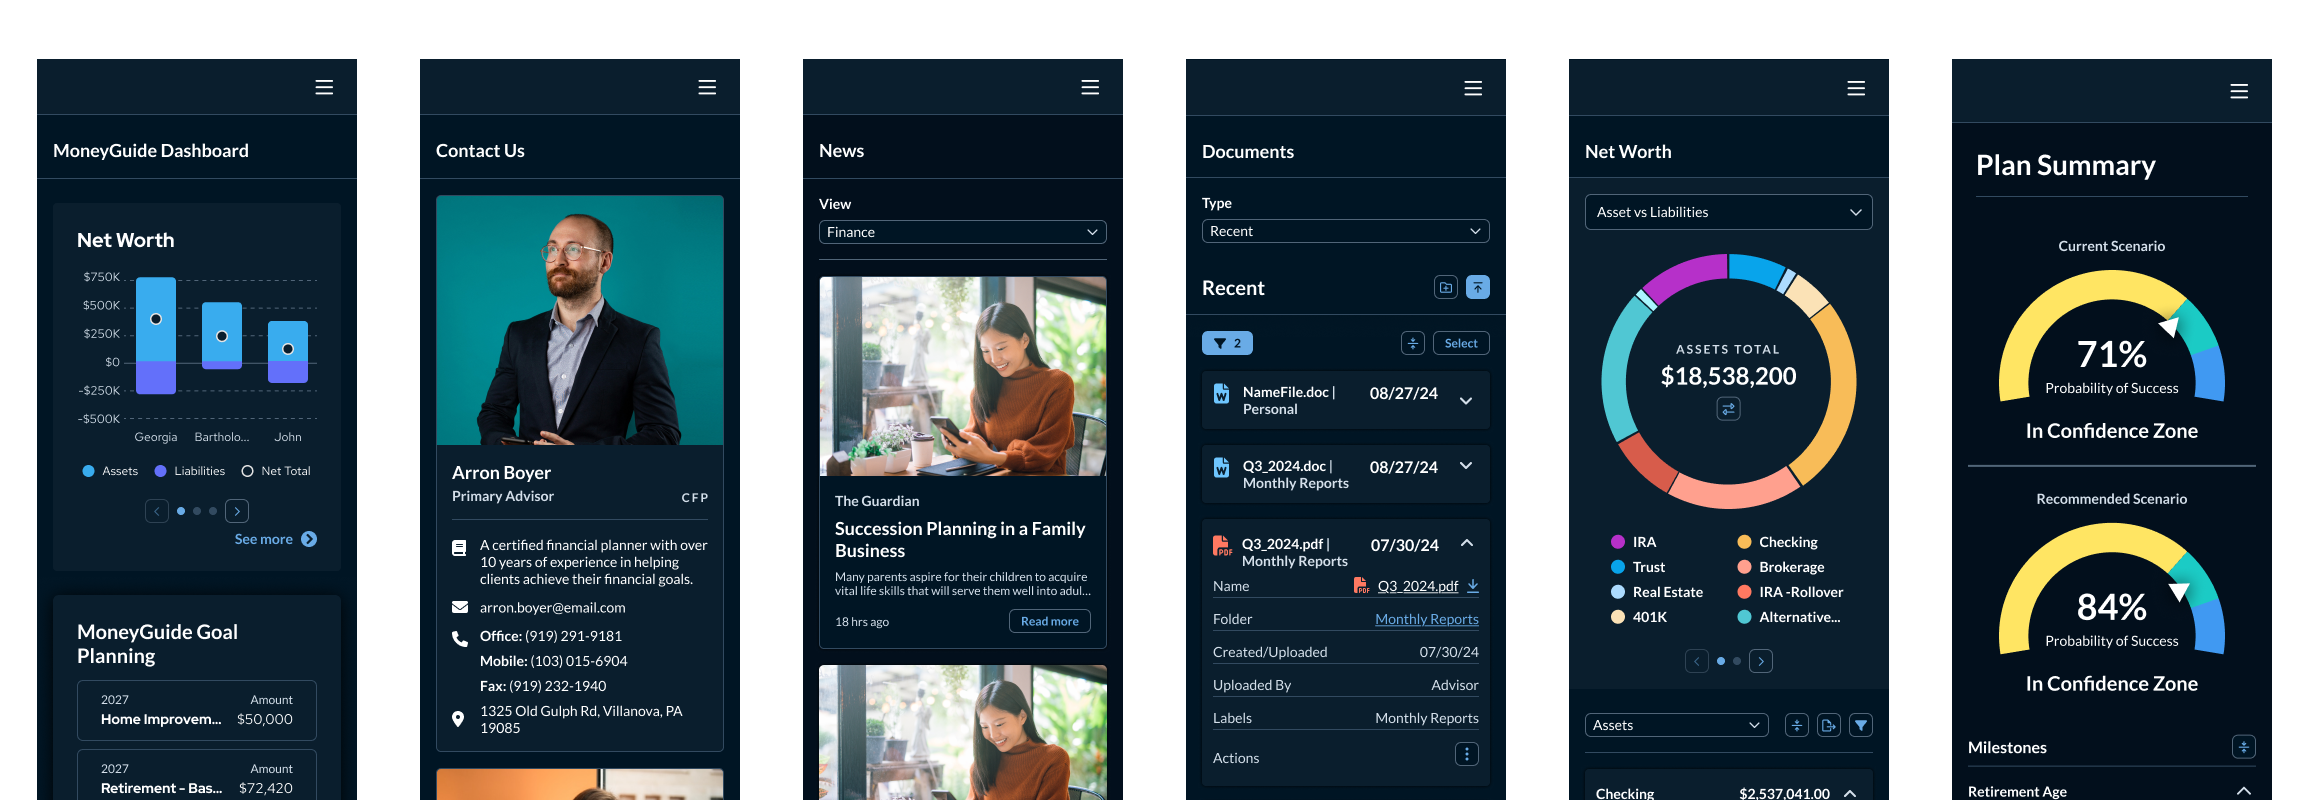The width and height of the screenshot is (2306, 800).
Task: Click the upload document icon in Recent header
Action: click(1478, 288)
